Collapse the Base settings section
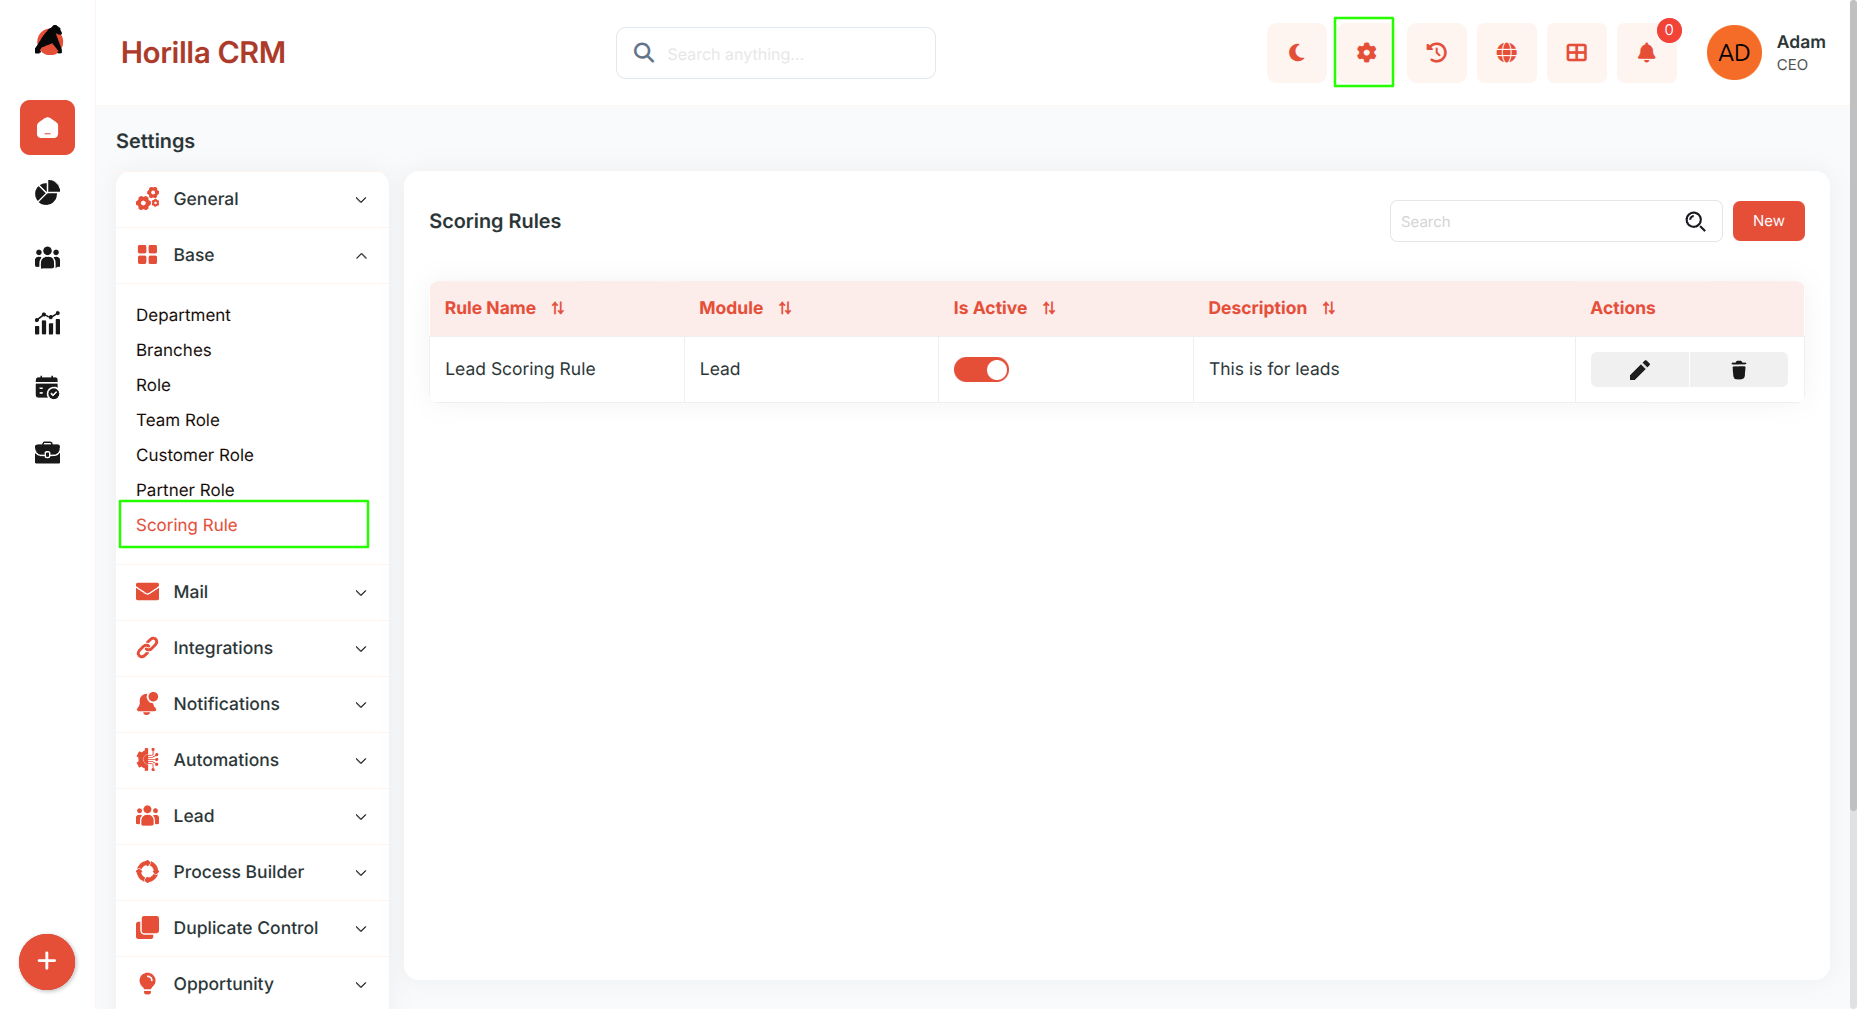 (252, 255)
